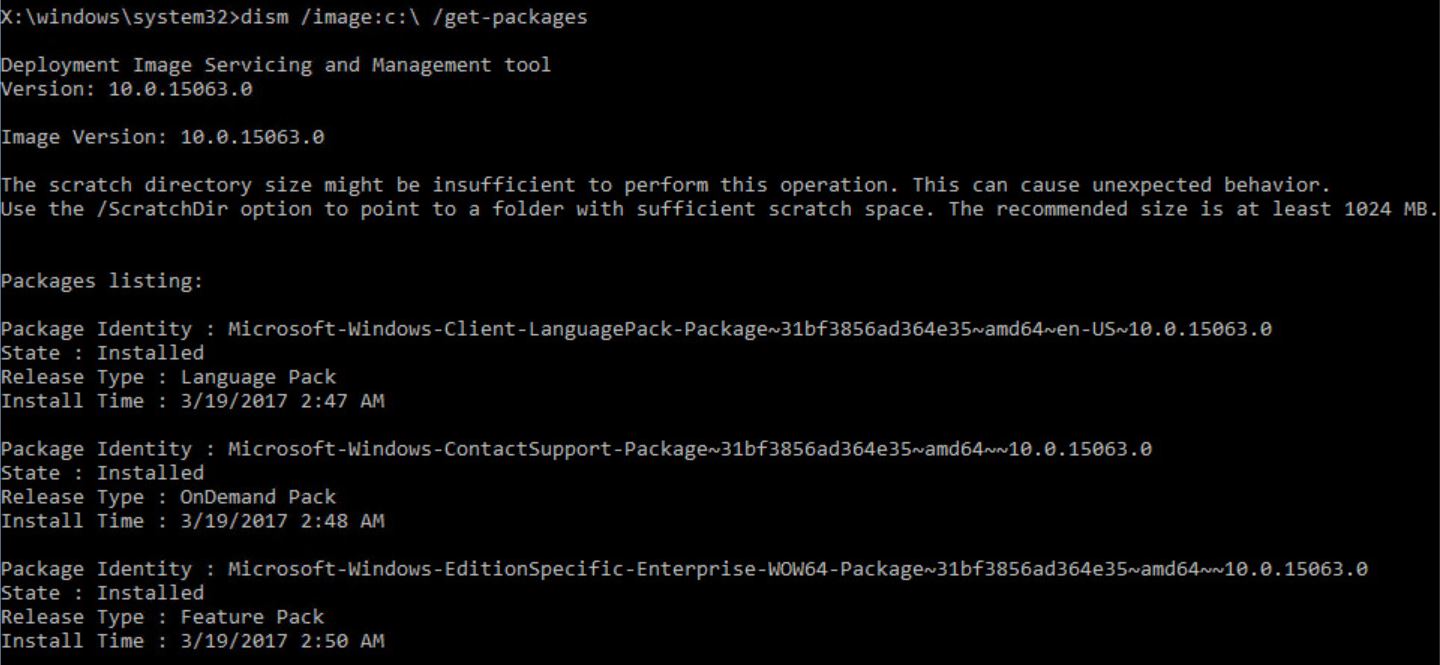Click the 'Packages listing:' text

pyautogui.click(x=102, y=281)
